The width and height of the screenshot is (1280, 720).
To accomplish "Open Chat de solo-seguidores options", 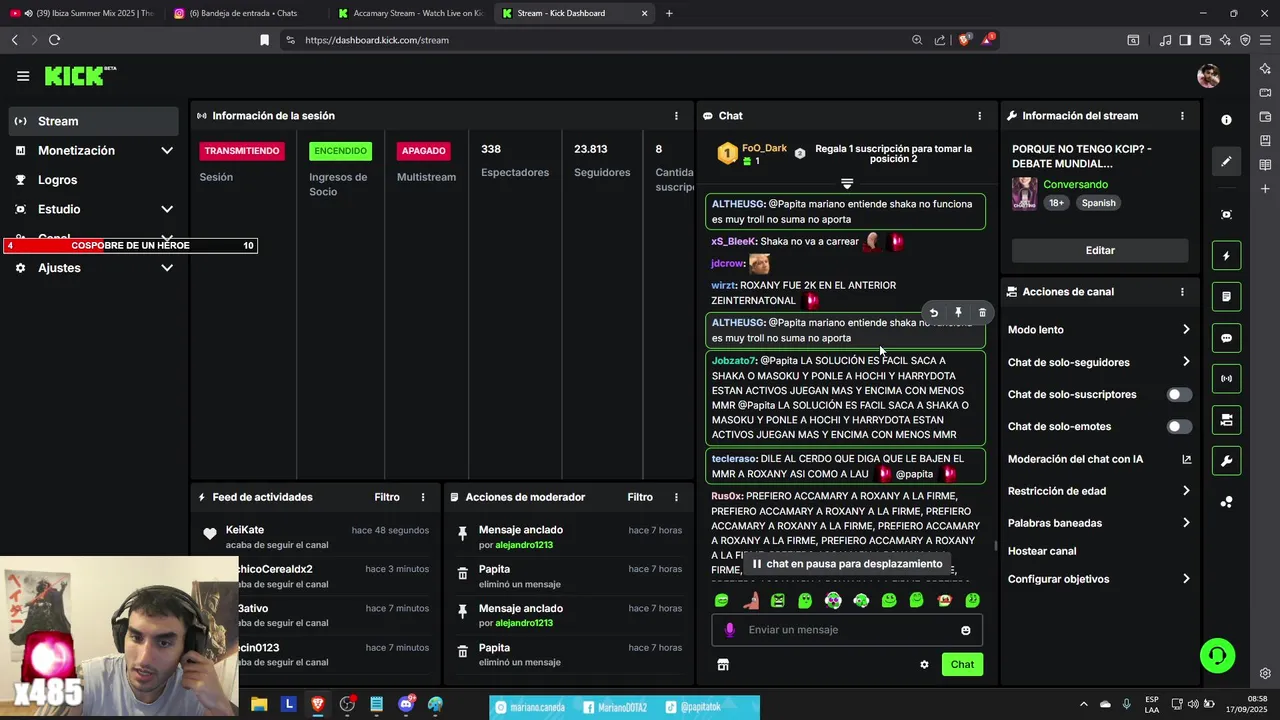I will (1099, 362).
